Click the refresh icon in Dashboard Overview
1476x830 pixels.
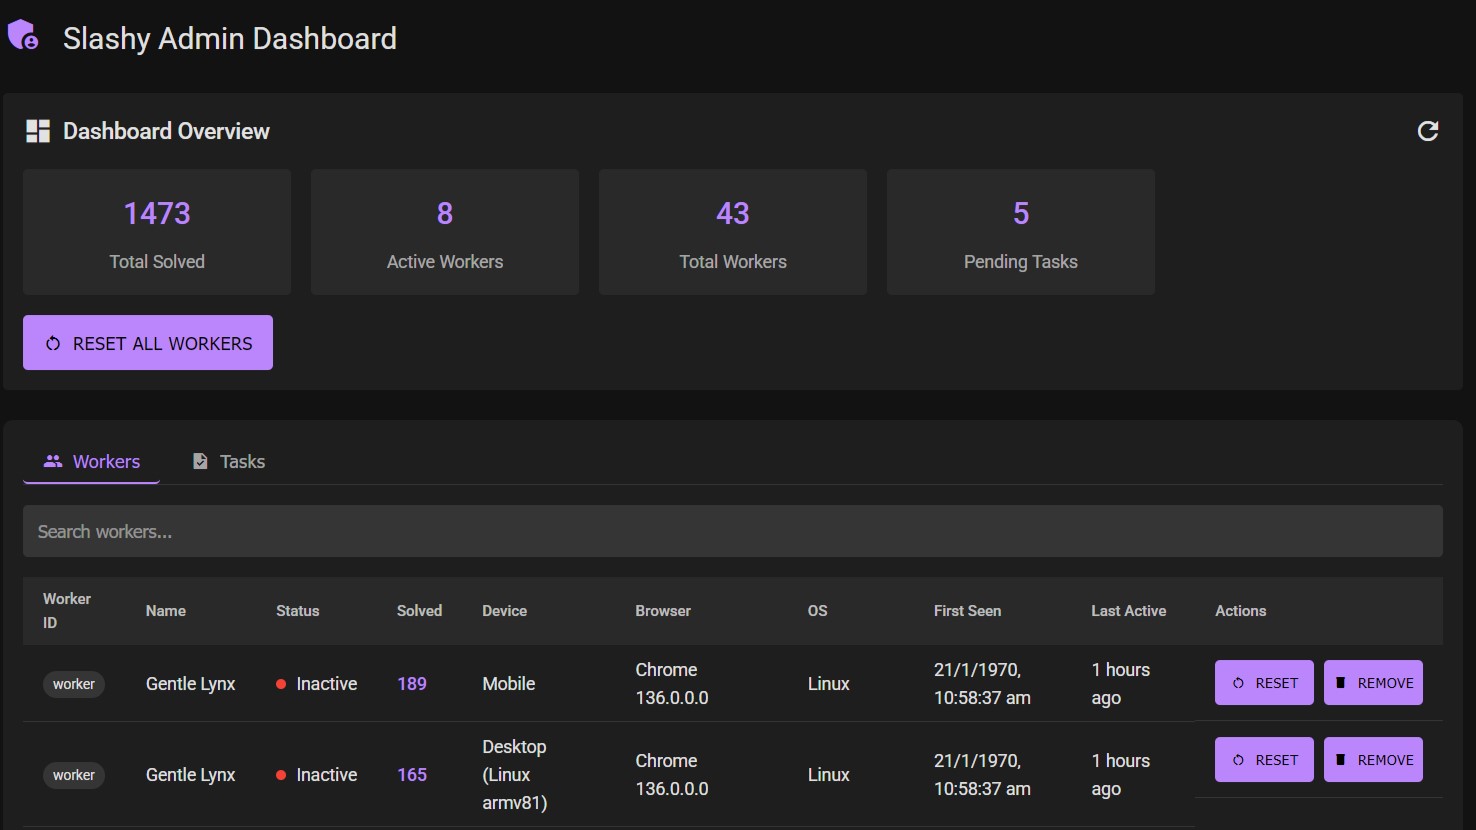click(1428, 131)
